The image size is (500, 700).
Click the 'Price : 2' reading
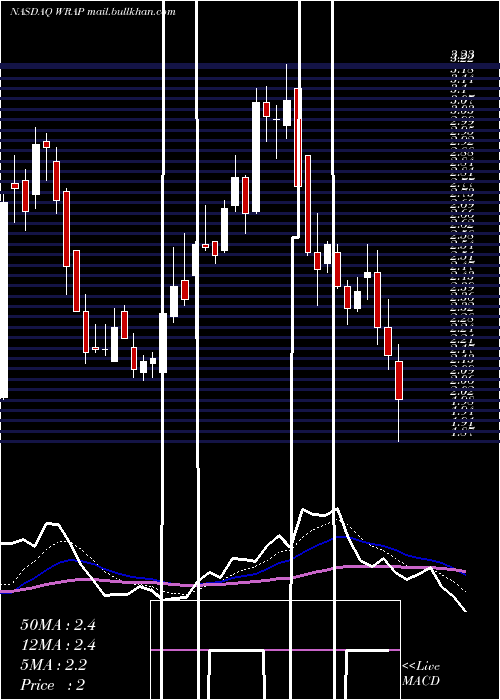point(53,684)
